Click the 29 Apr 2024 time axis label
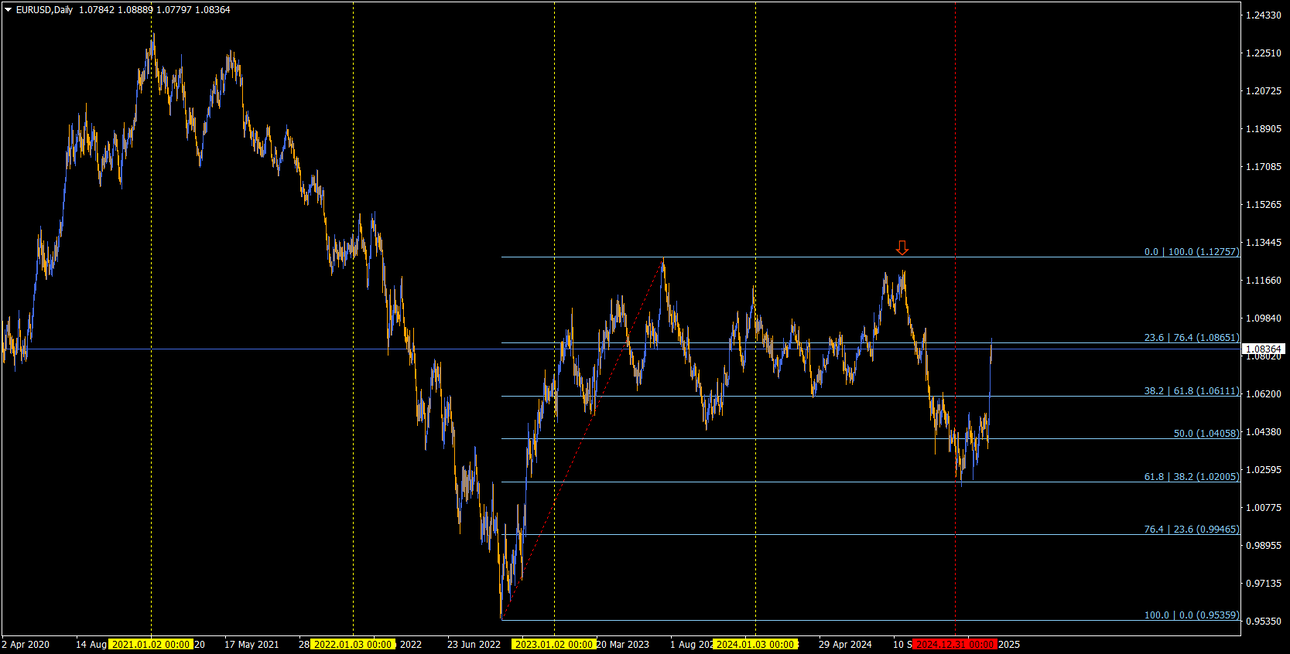 pyautogui.click(x=846, y=645)
